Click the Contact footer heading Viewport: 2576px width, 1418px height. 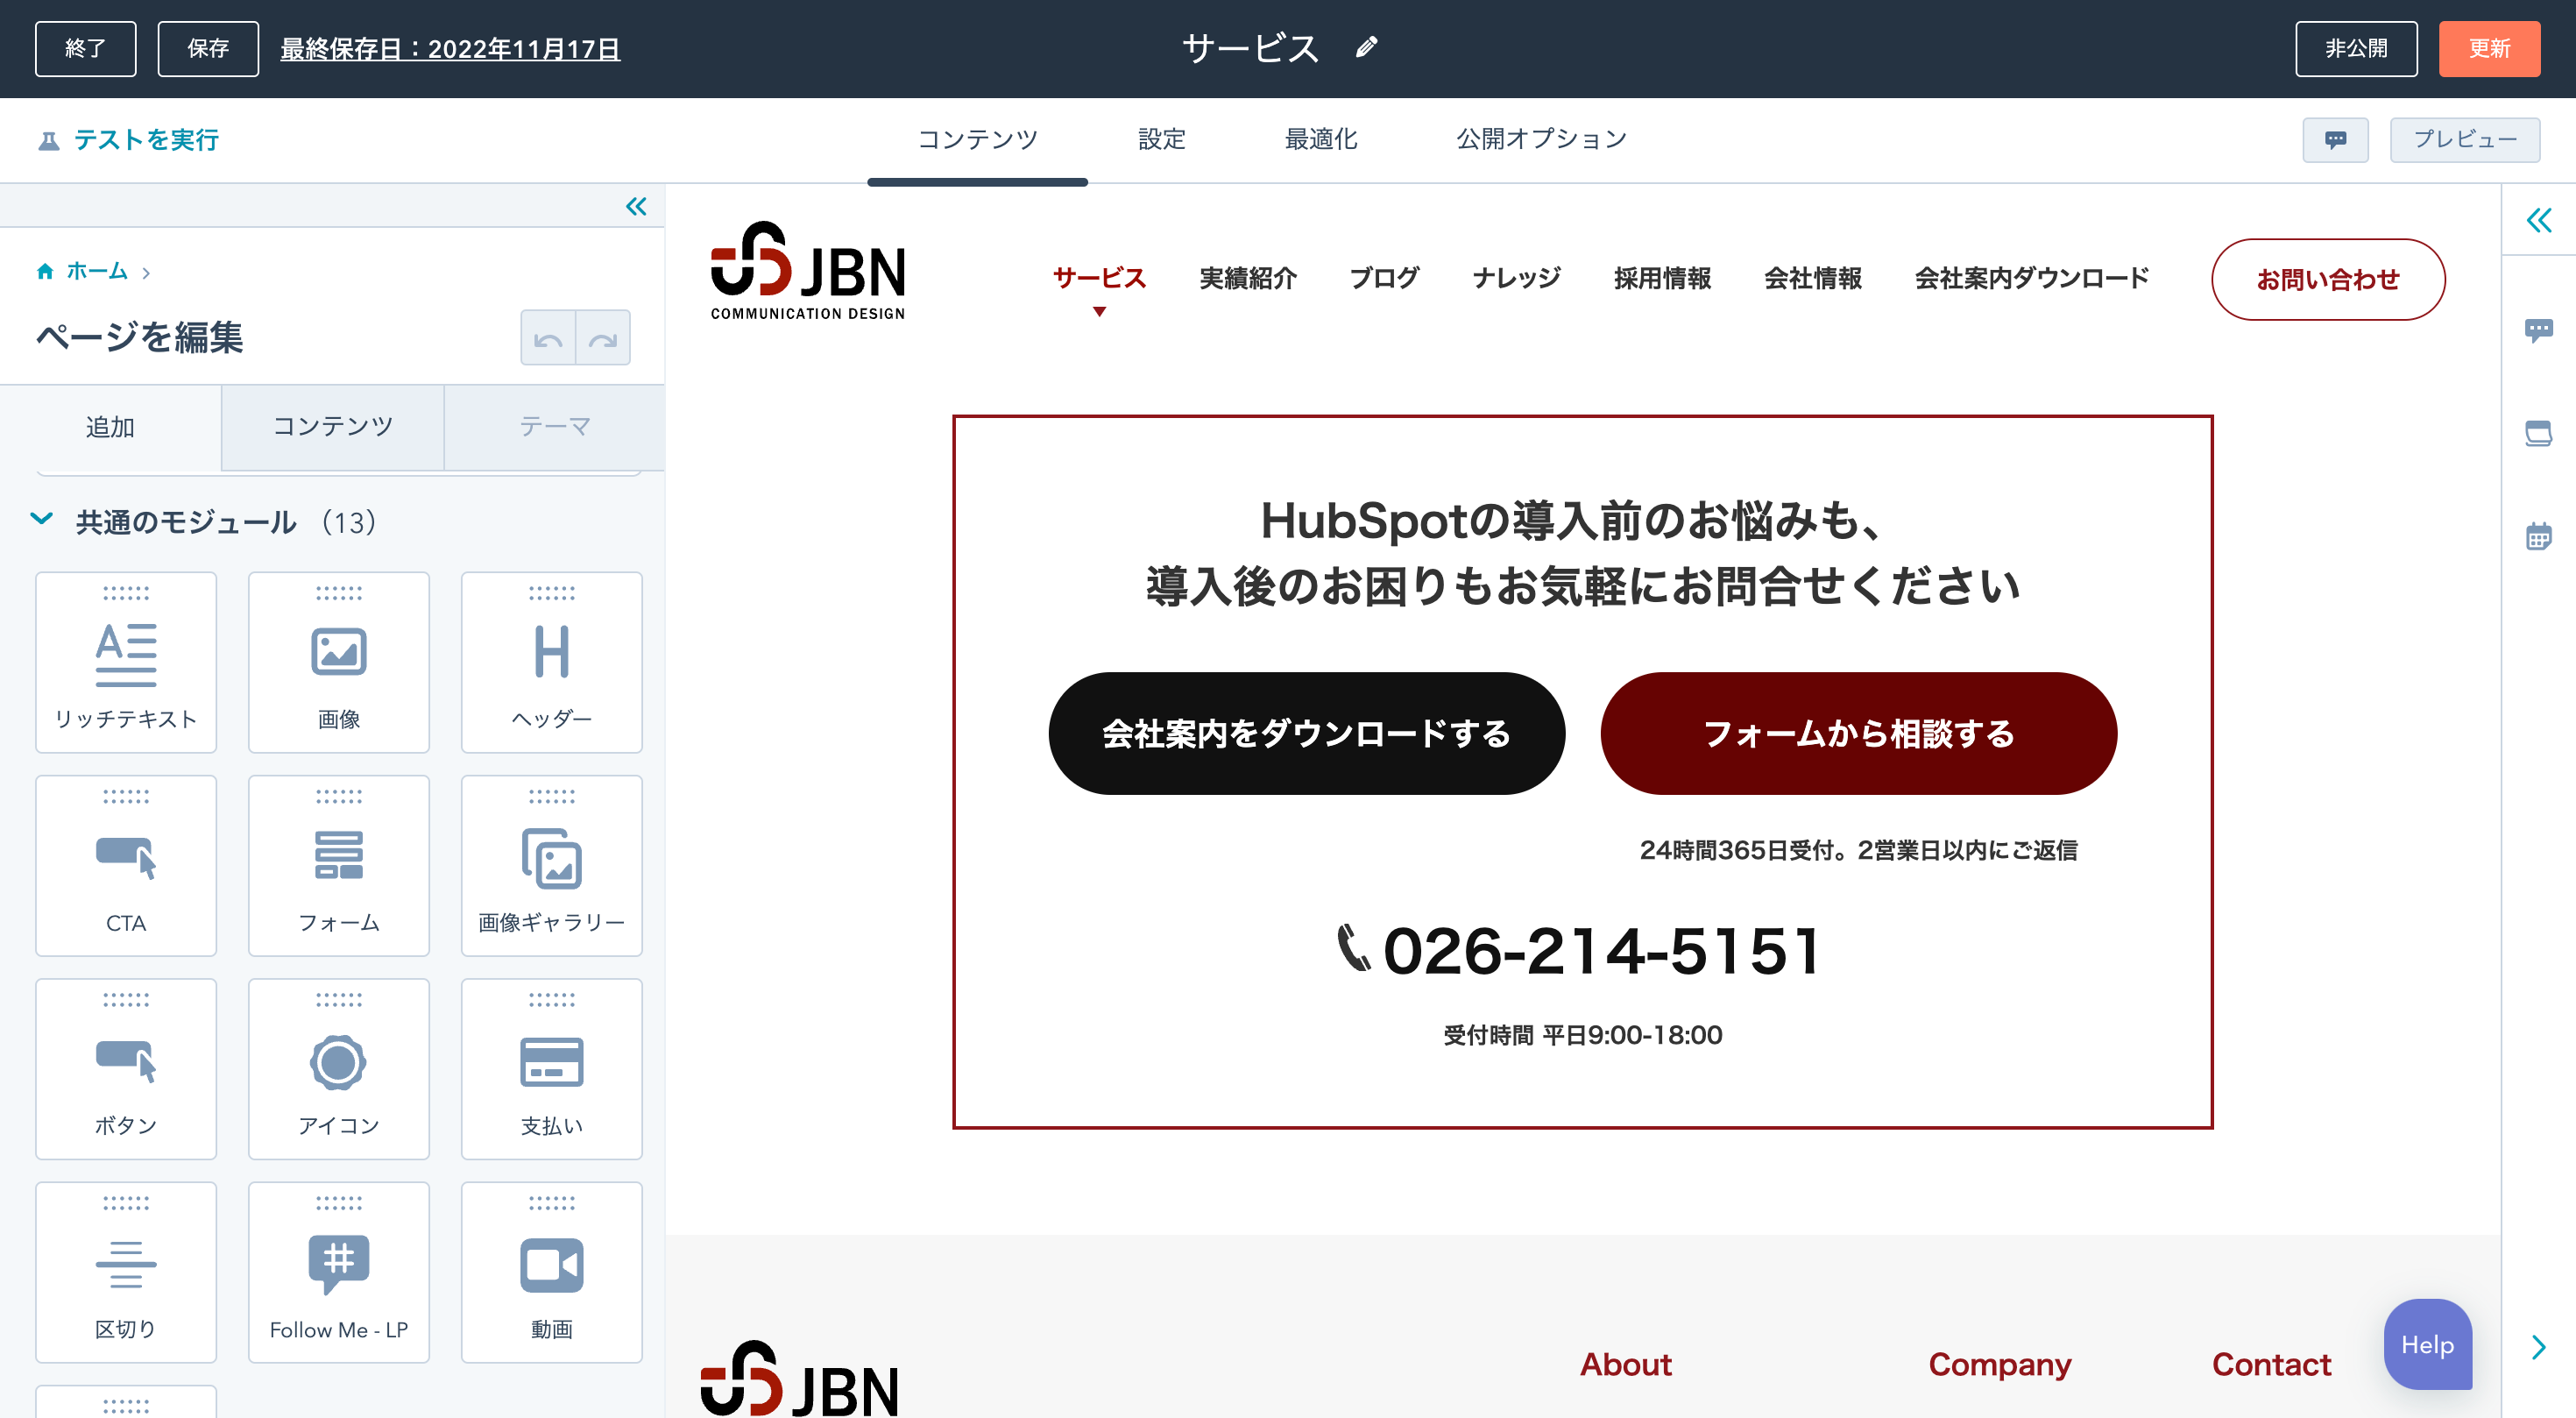(2271, 1364)
